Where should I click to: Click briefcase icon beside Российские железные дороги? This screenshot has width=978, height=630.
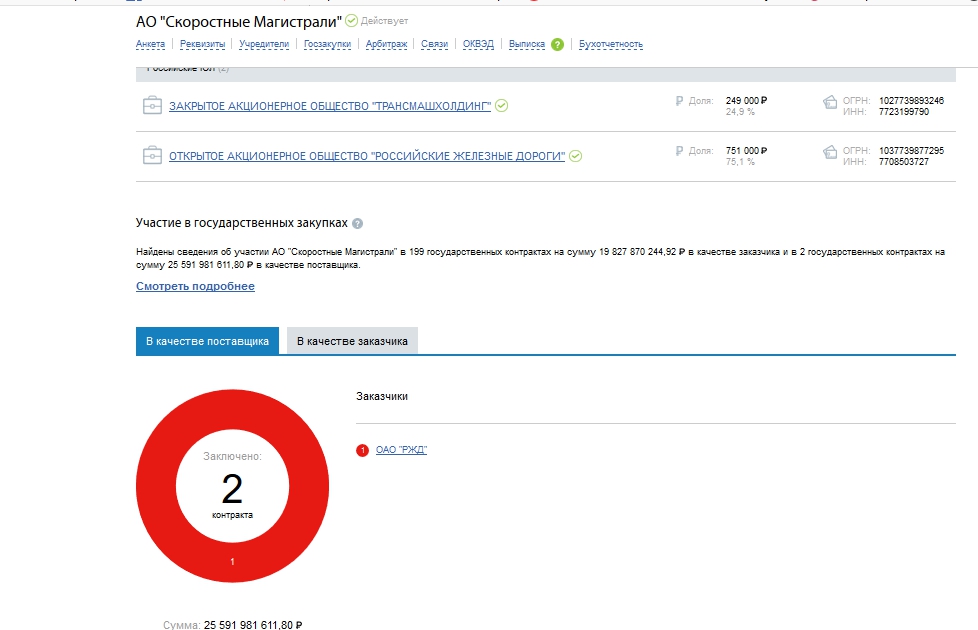(x=152, y=155)
